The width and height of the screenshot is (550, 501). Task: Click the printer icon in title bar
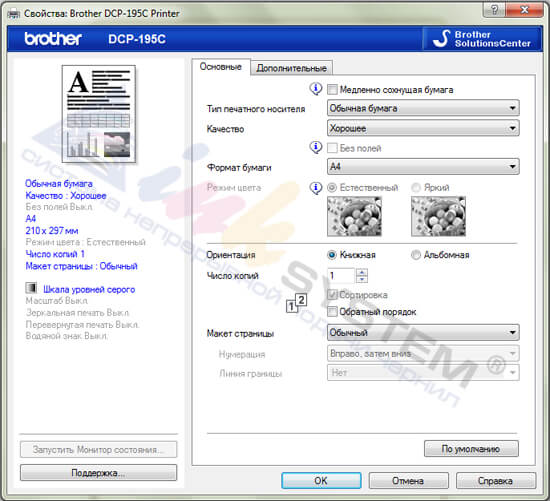[14, 14]
